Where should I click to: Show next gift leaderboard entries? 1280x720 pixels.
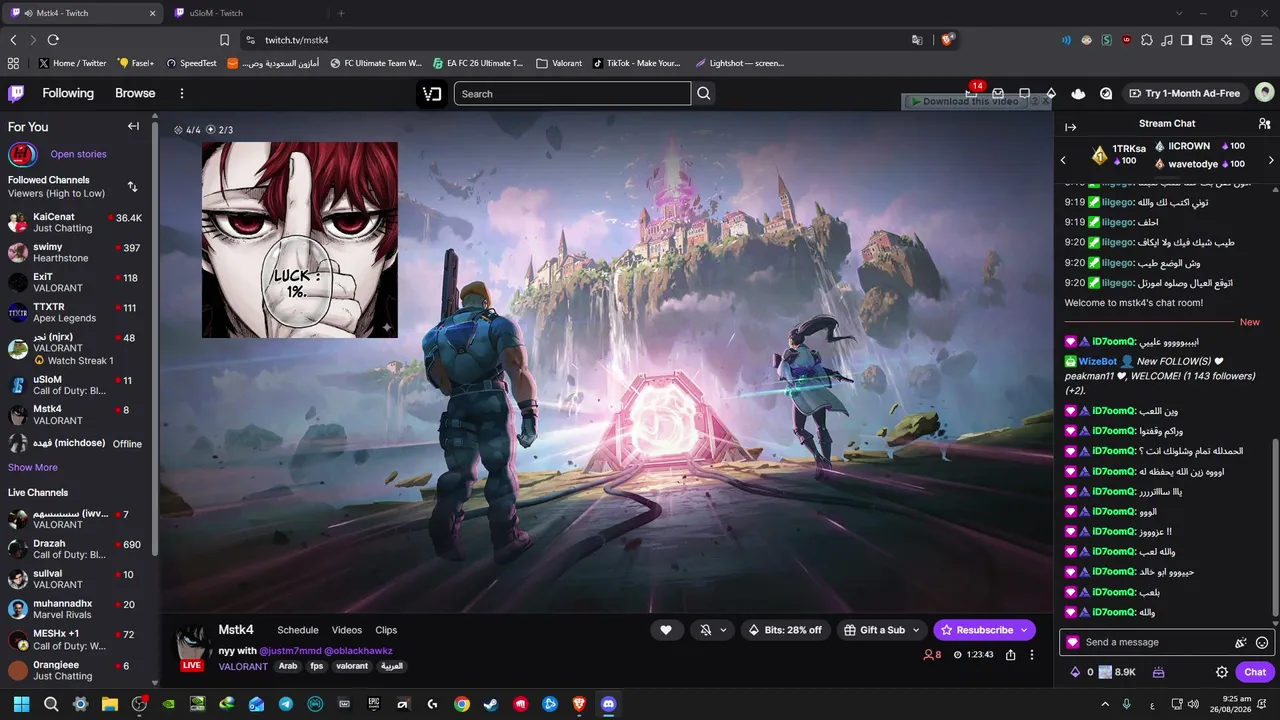[x=1271, y=160]
